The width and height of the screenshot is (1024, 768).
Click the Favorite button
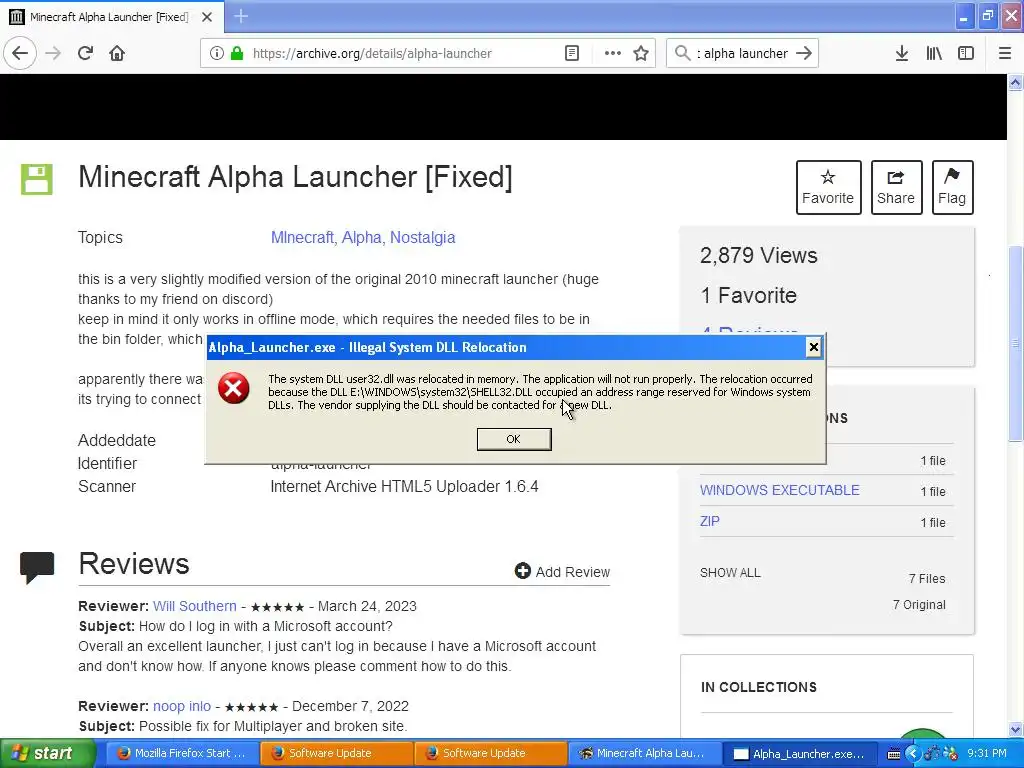click(828, 187)
